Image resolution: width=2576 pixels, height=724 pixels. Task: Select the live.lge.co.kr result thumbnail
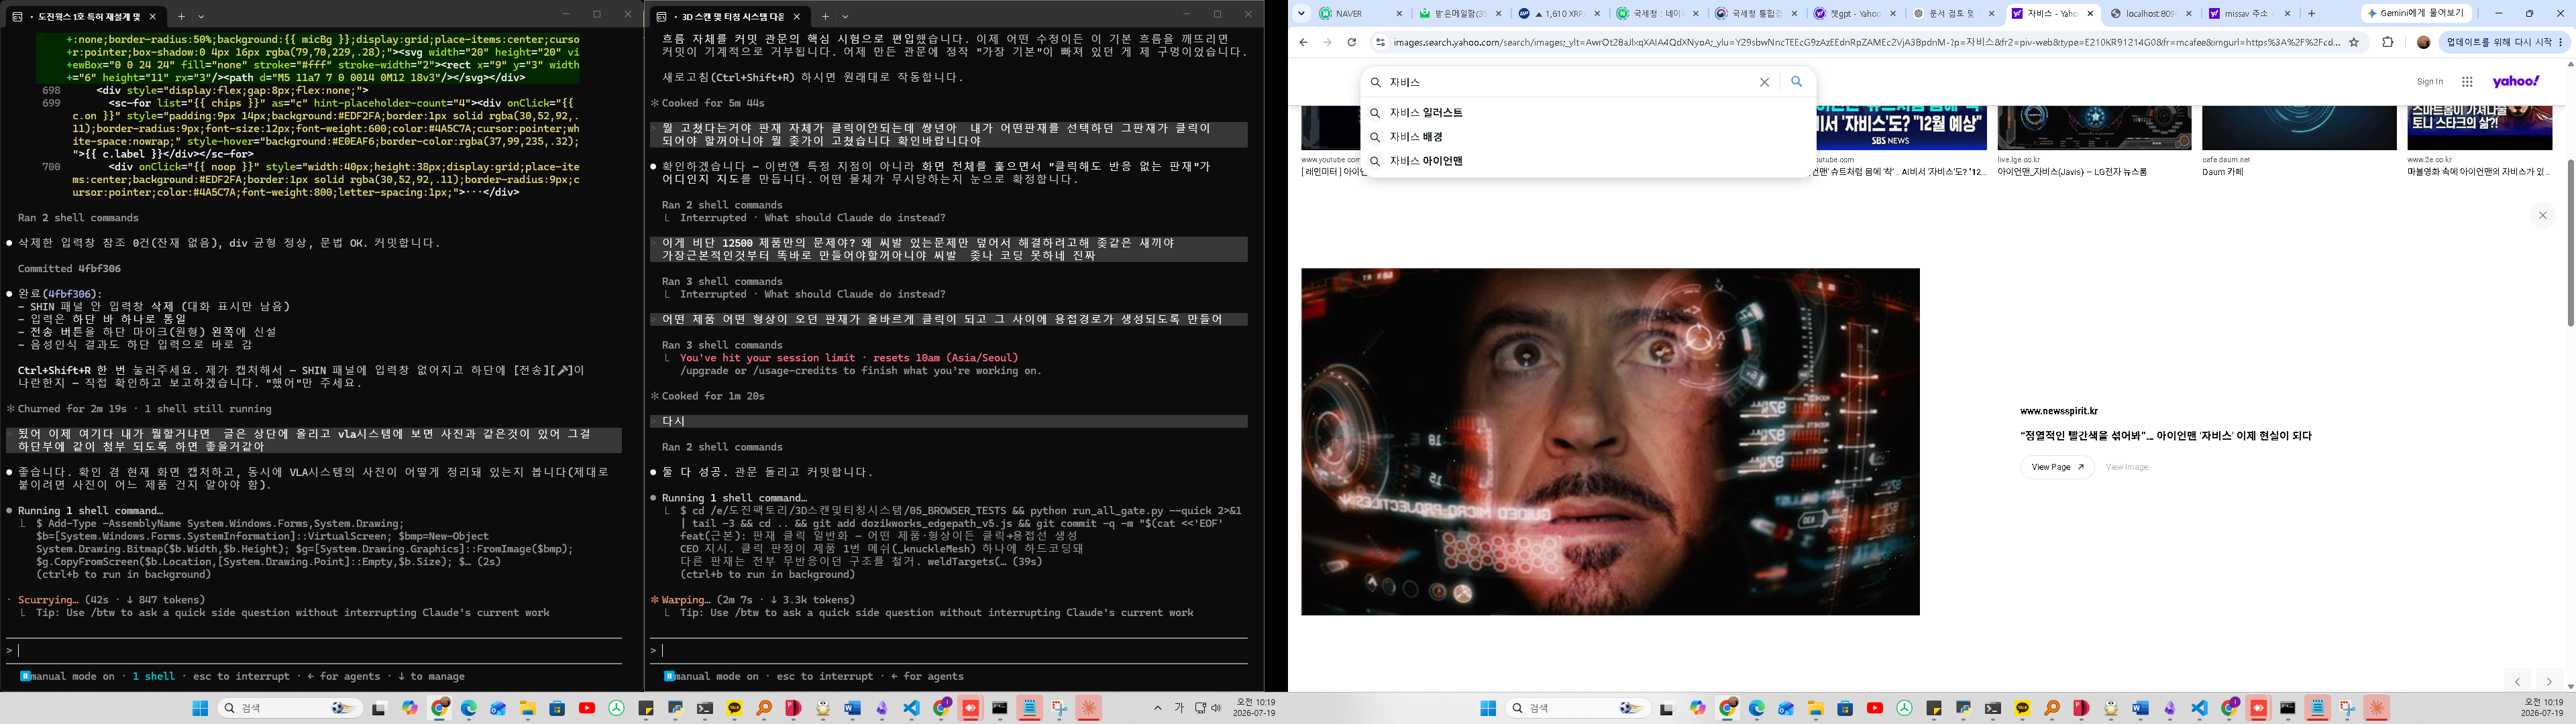tap(2094, 128)
